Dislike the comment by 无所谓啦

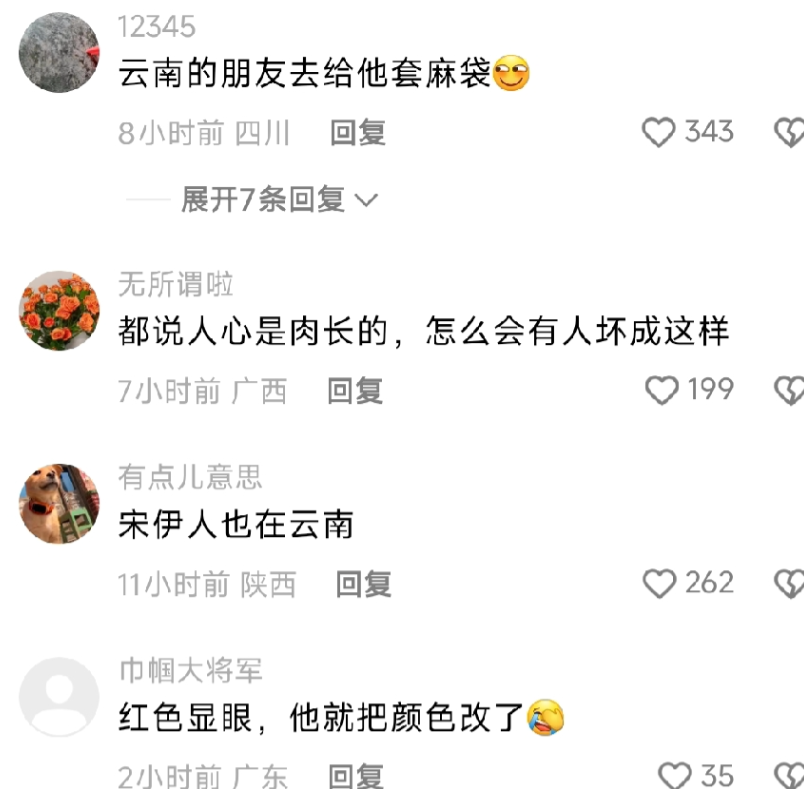pyautogui.click(x=790, y=390)
